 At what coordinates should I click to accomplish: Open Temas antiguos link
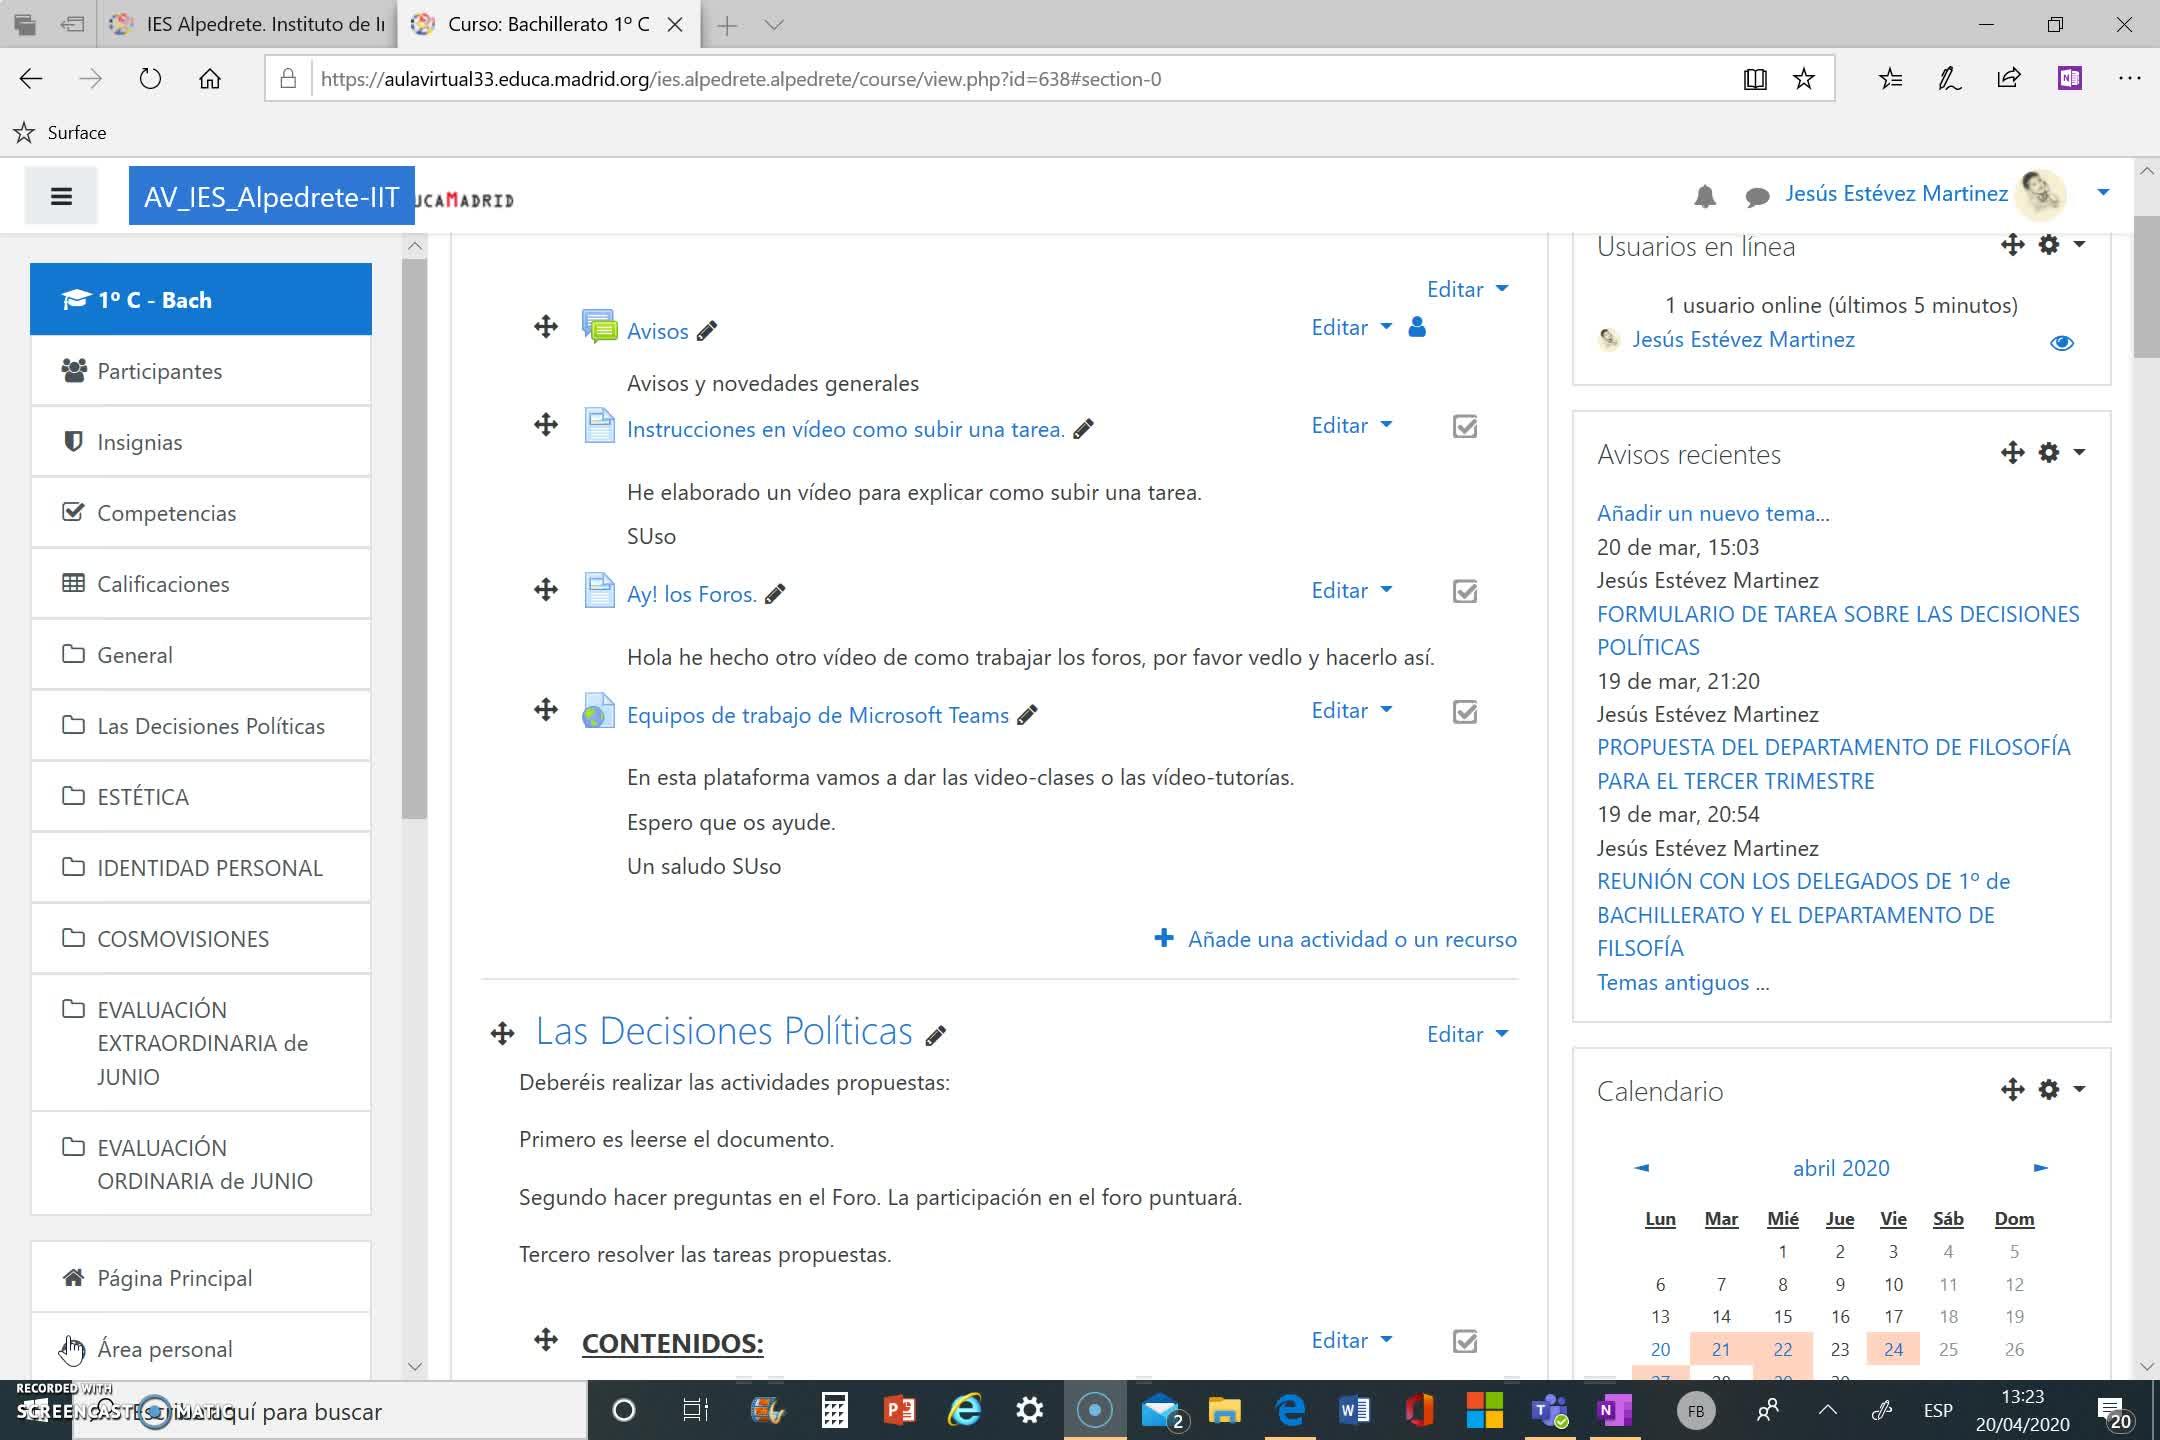(x=1682, y=982)
